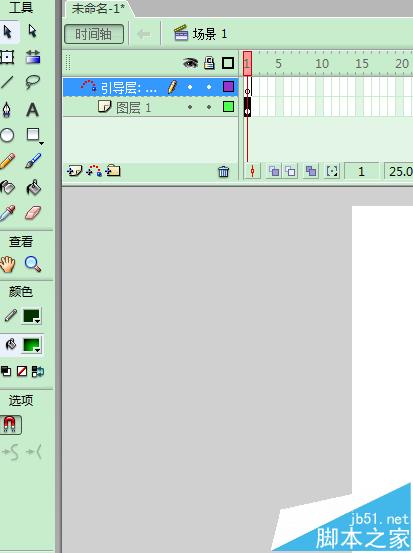Choose the Eraser tool
This screenshot has height=553, width=413.
[33, 213]
